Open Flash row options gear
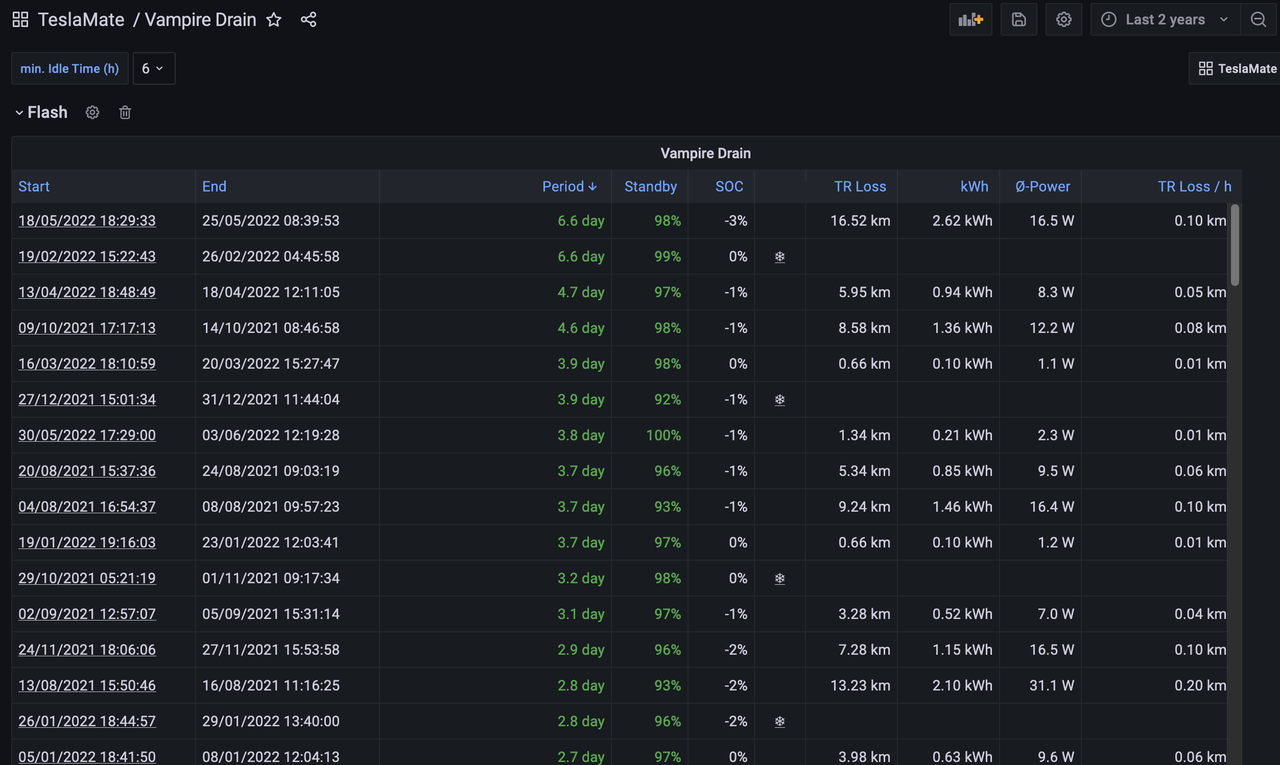Screen dimensions: 1280x765 tap(92, 113)
